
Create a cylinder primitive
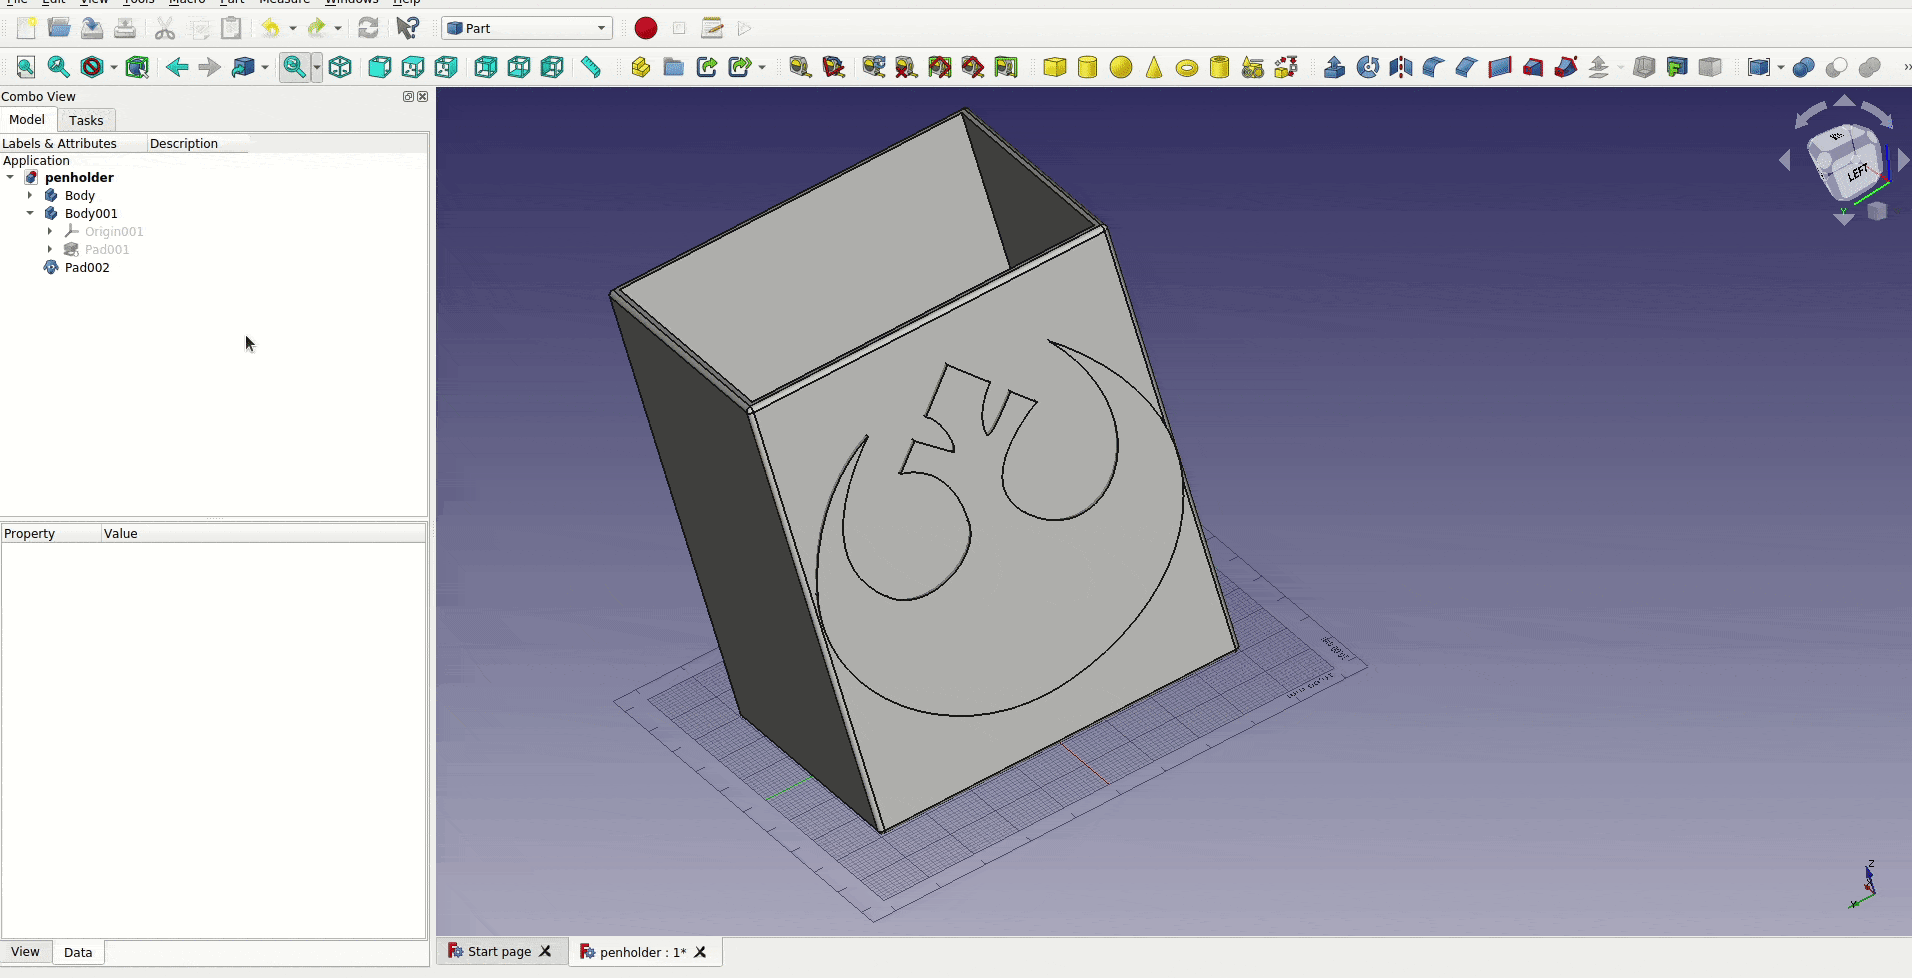[x=1088, y=67]
